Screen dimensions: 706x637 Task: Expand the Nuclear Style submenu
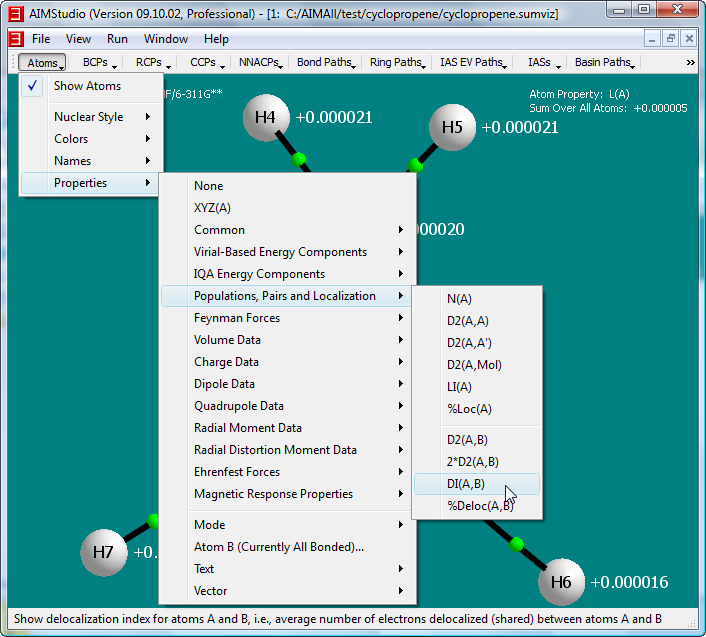pyautogui.click(x=90, y=117)
